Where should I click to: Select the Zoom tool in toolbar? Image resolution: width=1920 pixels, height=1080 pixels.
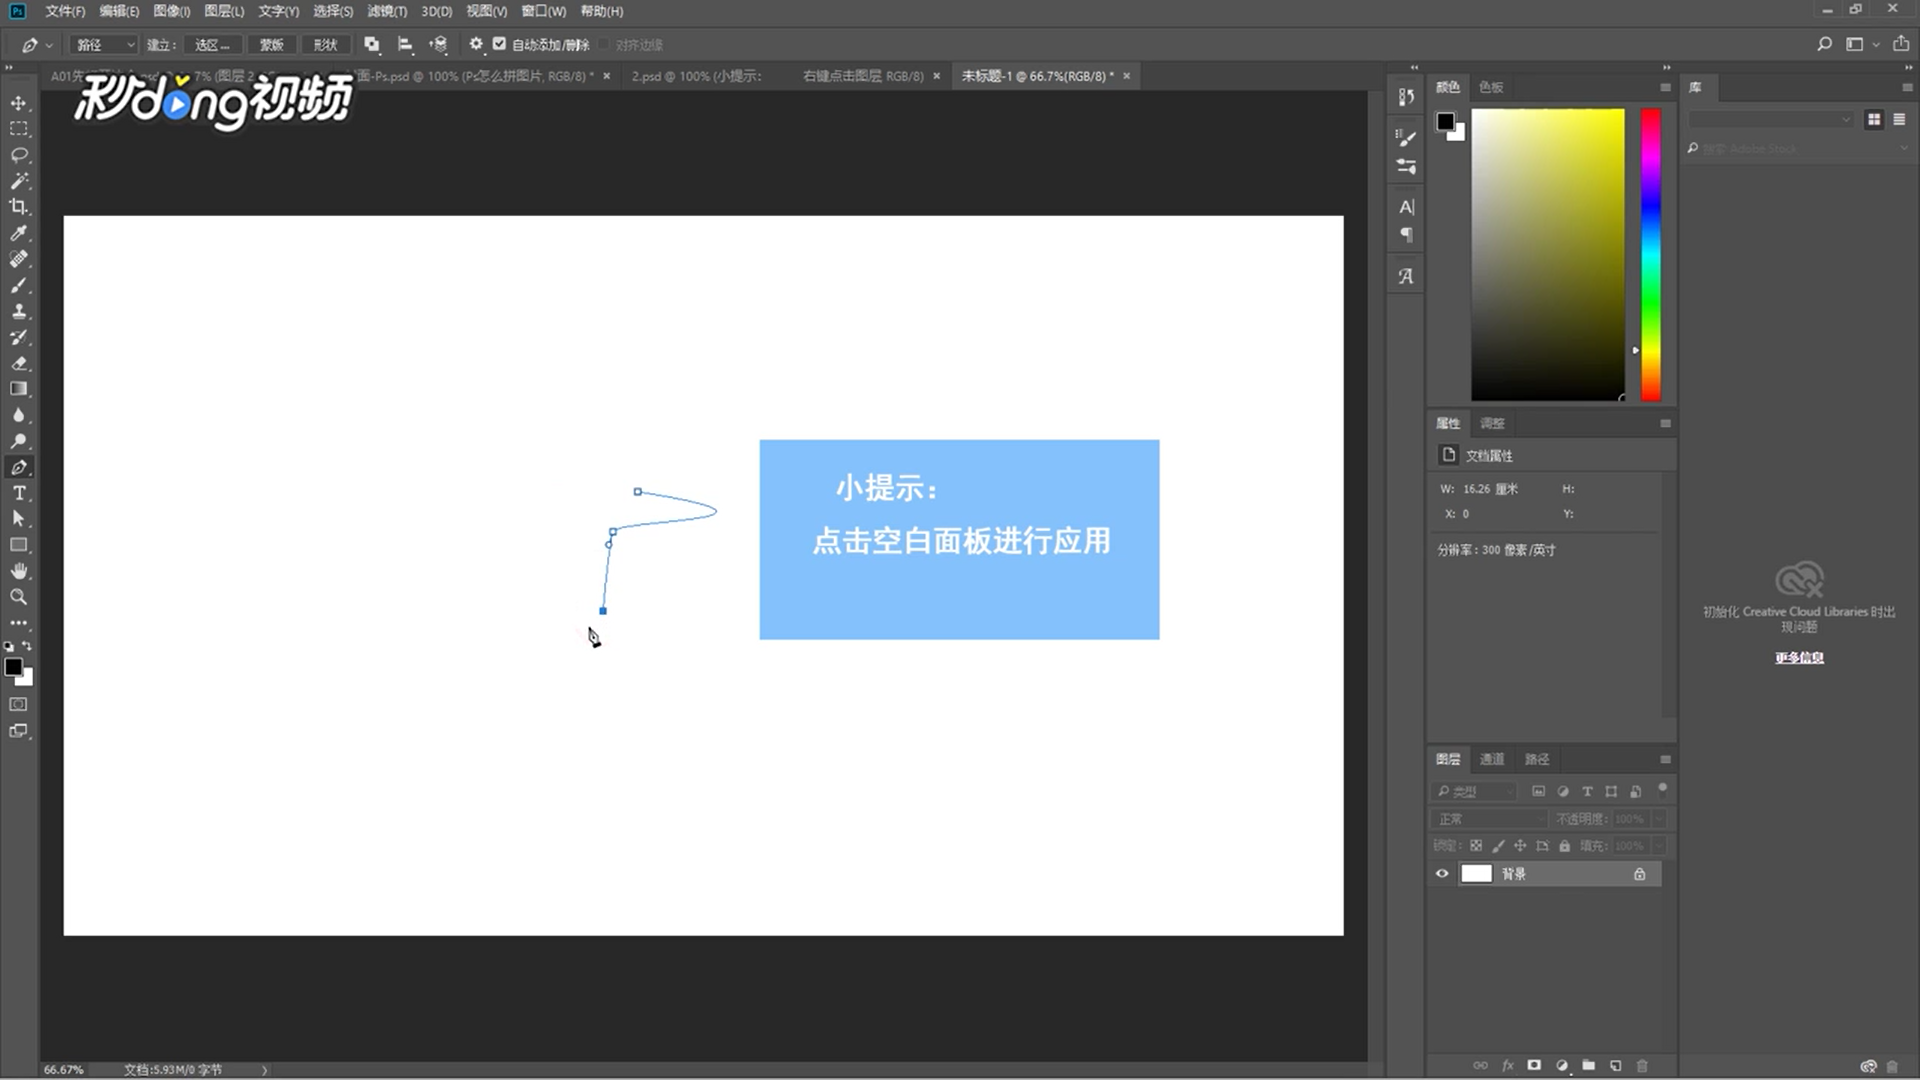(x=19, y=597)
